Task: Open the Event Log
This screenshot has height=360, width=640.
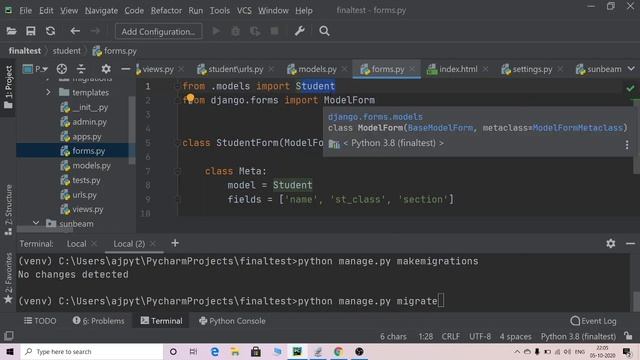Action: coord(593,321)
